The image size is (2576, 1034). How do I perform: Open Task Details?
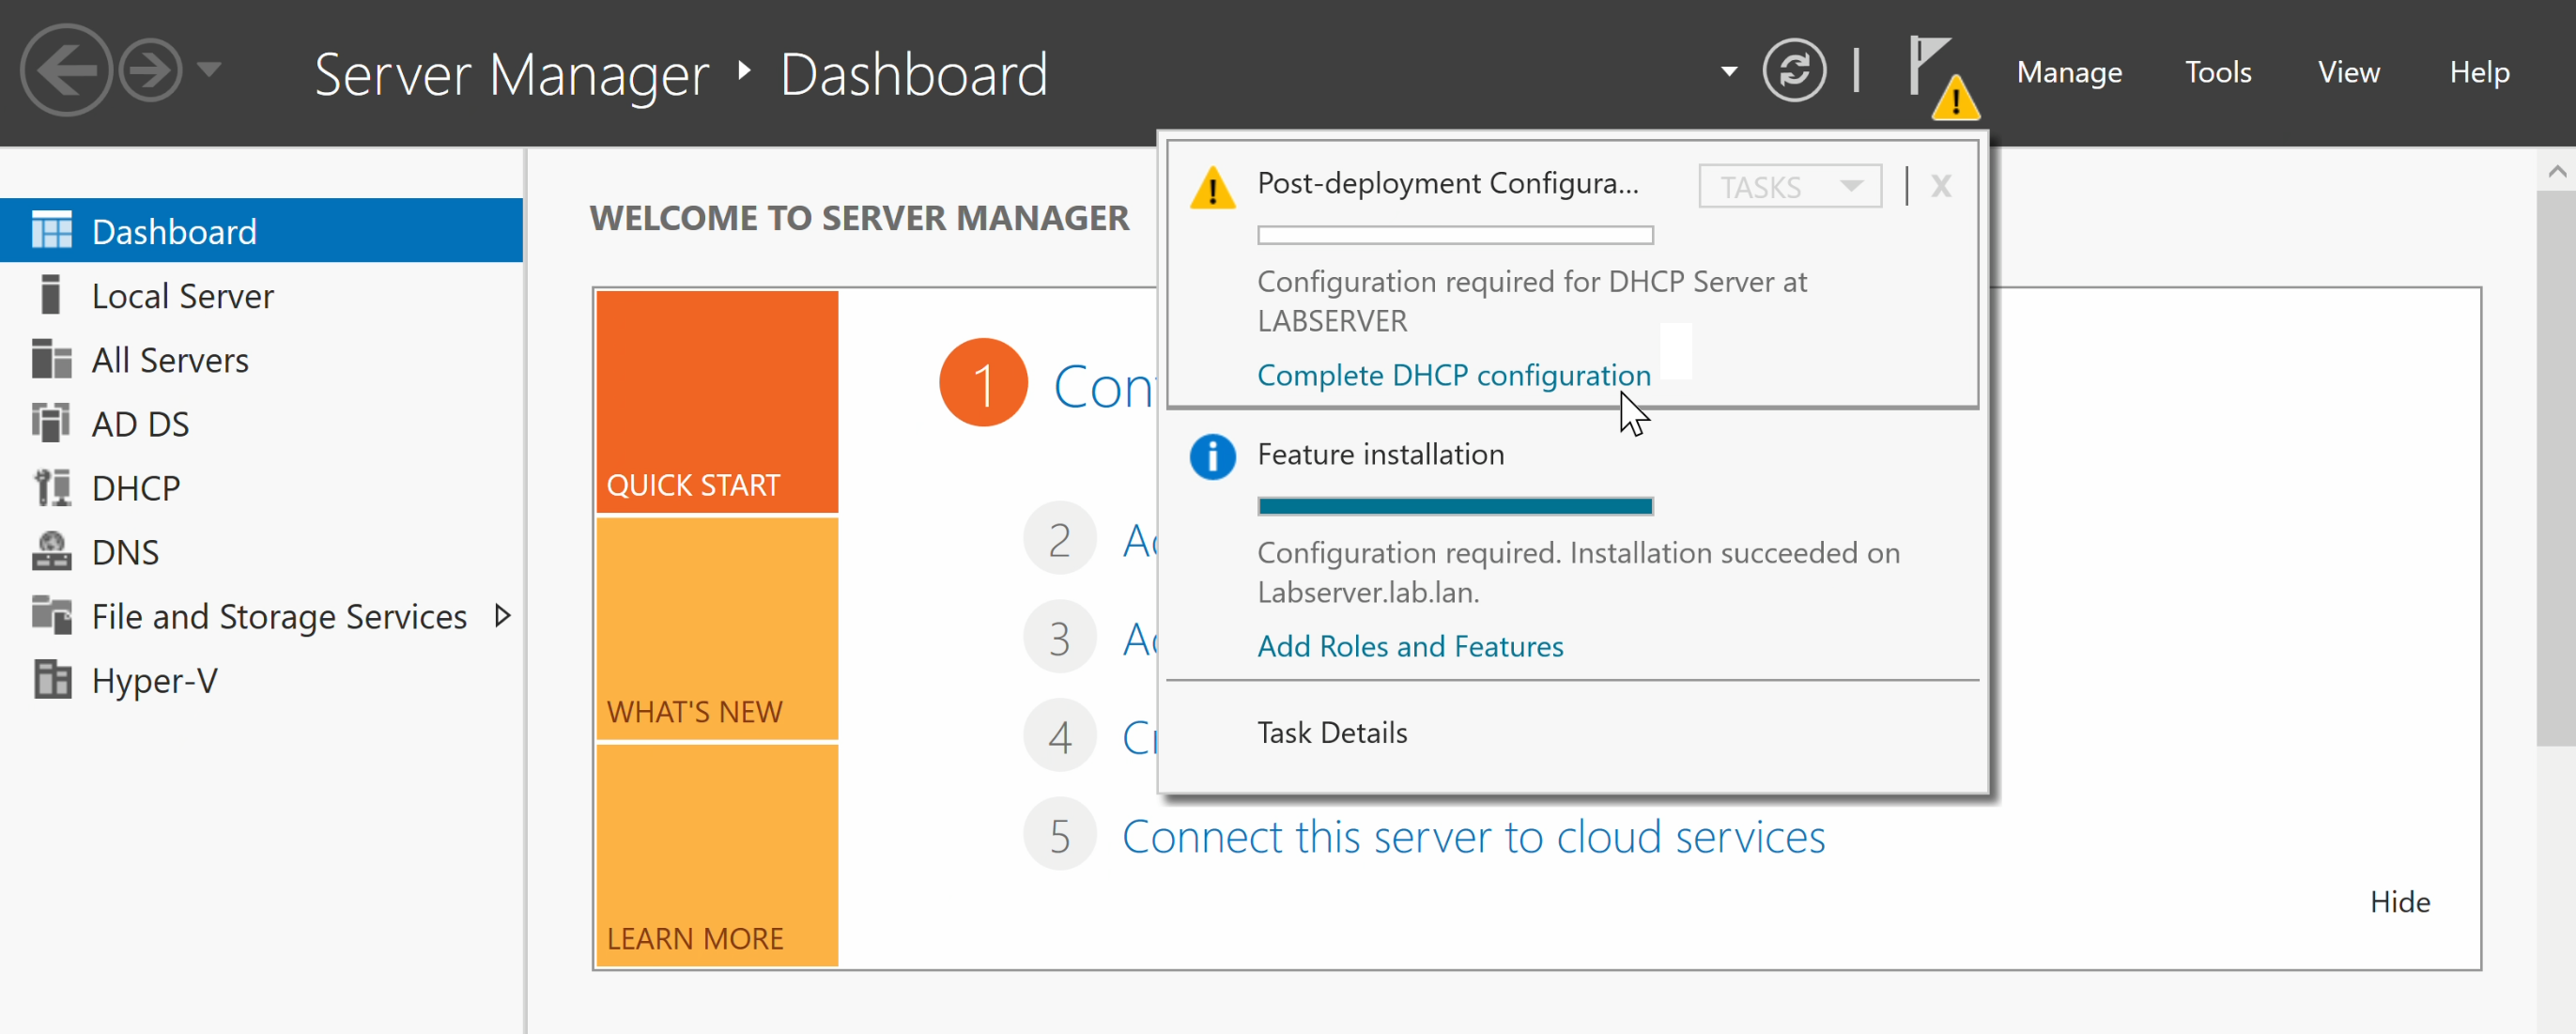(x=1332, y=732)
